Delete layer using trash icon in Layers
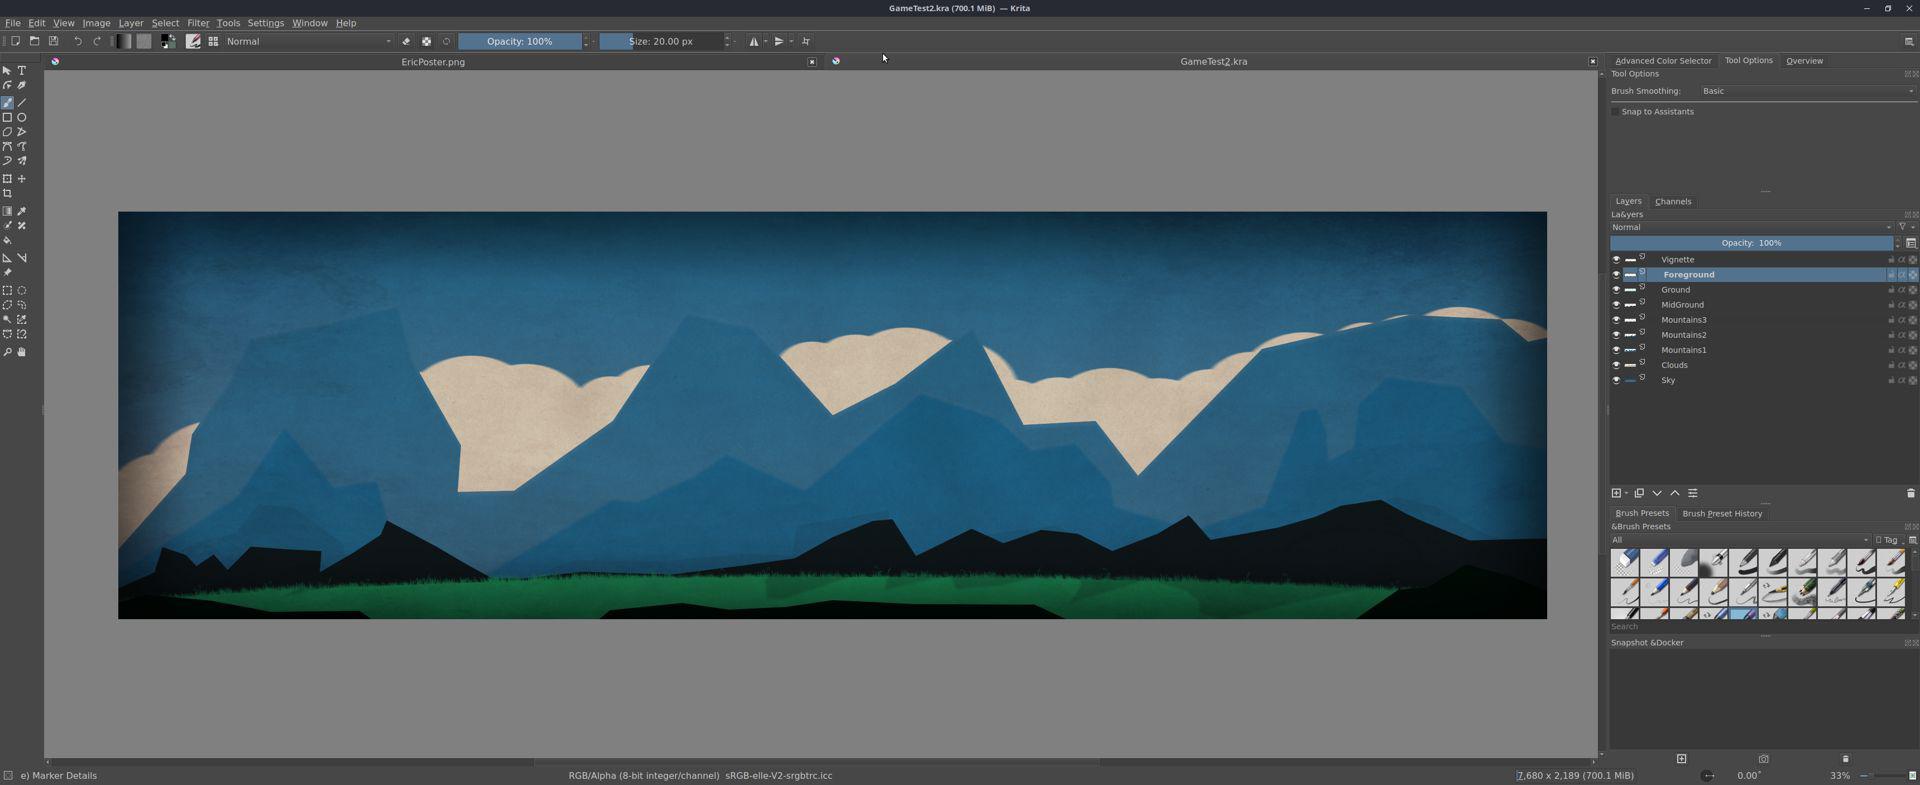The width and height of the screenshot is (1920, 785). point(1910,493)
